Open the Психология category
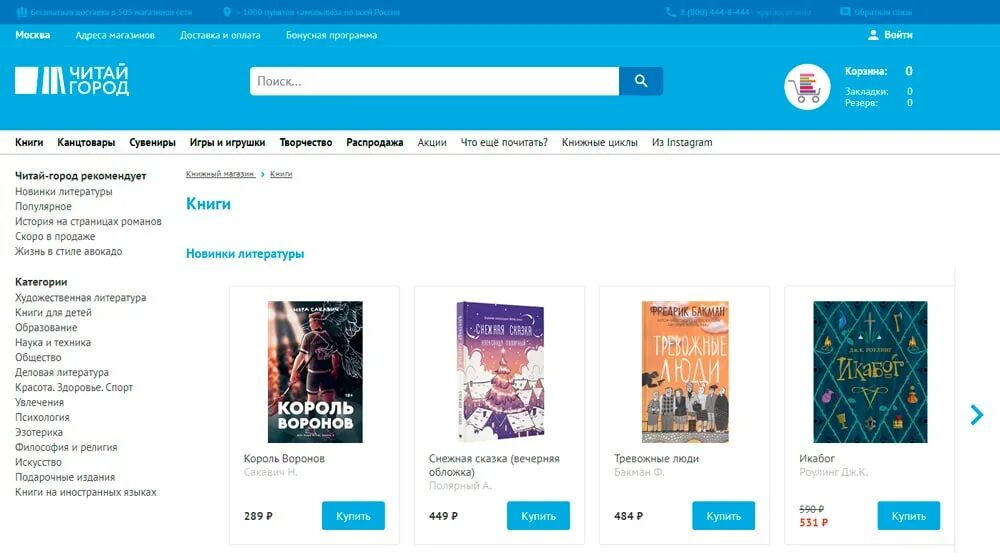The image size is (1000, 553). (42, 417)
